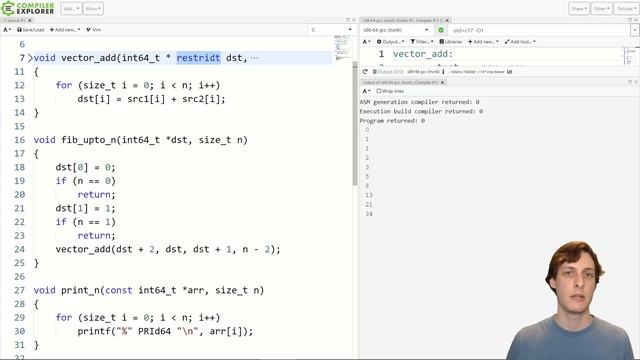Click the compiler options input field
This screenshot has width=640, height=360.
(x=540, y=30)
